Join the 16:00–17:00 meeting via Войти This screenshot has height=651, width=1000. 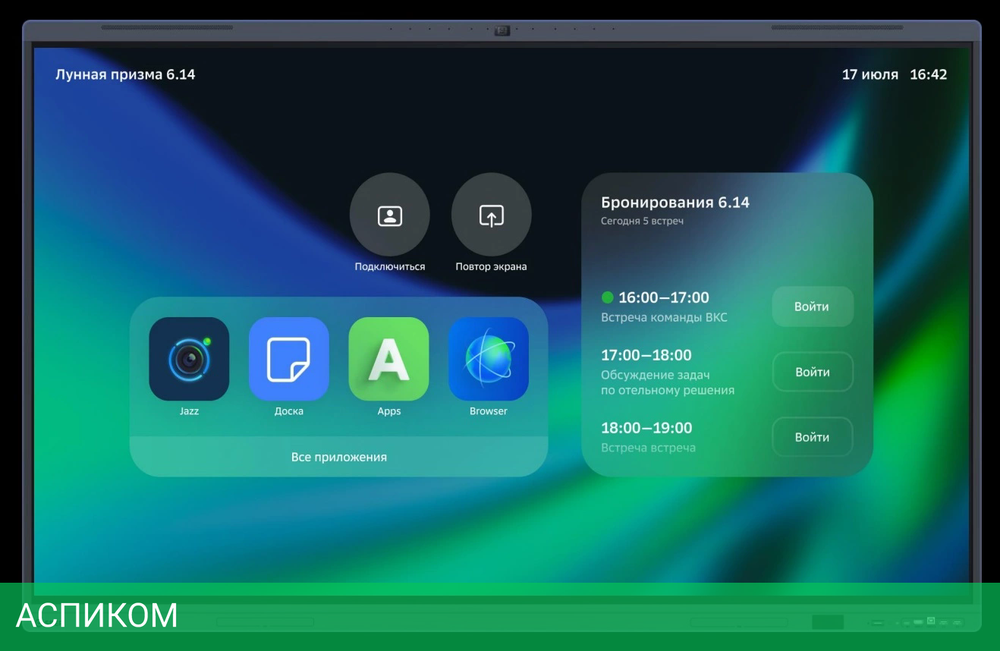(812, 307)
